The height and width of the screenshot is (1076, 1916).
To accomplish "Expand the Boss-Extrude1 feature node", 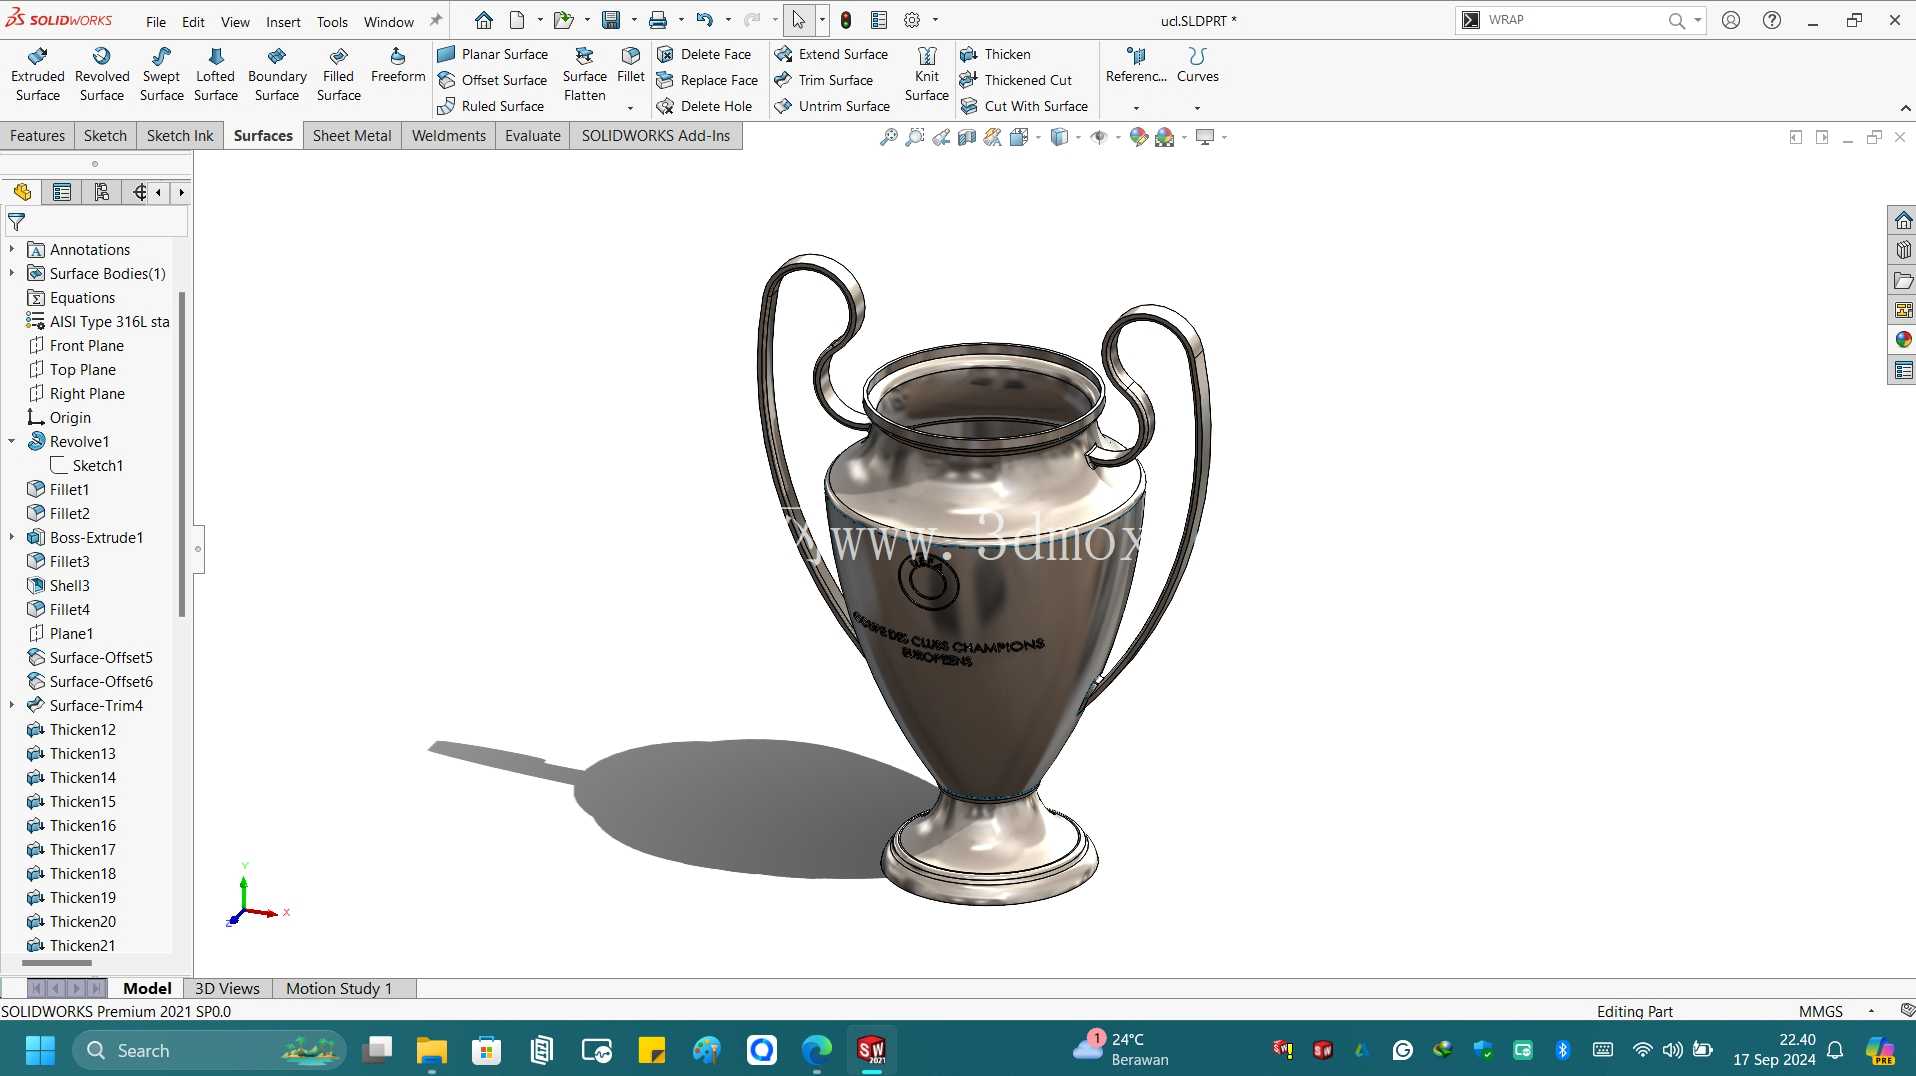I will pyautogui.click(x=12, y=537).
